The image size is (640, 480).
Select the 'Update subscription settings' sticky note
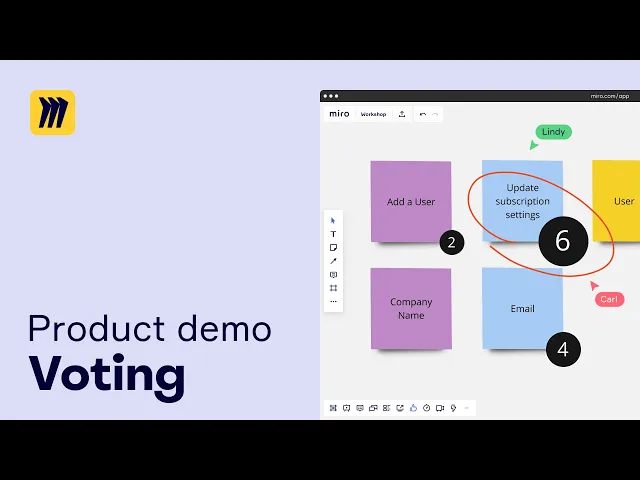coord(522,201)
